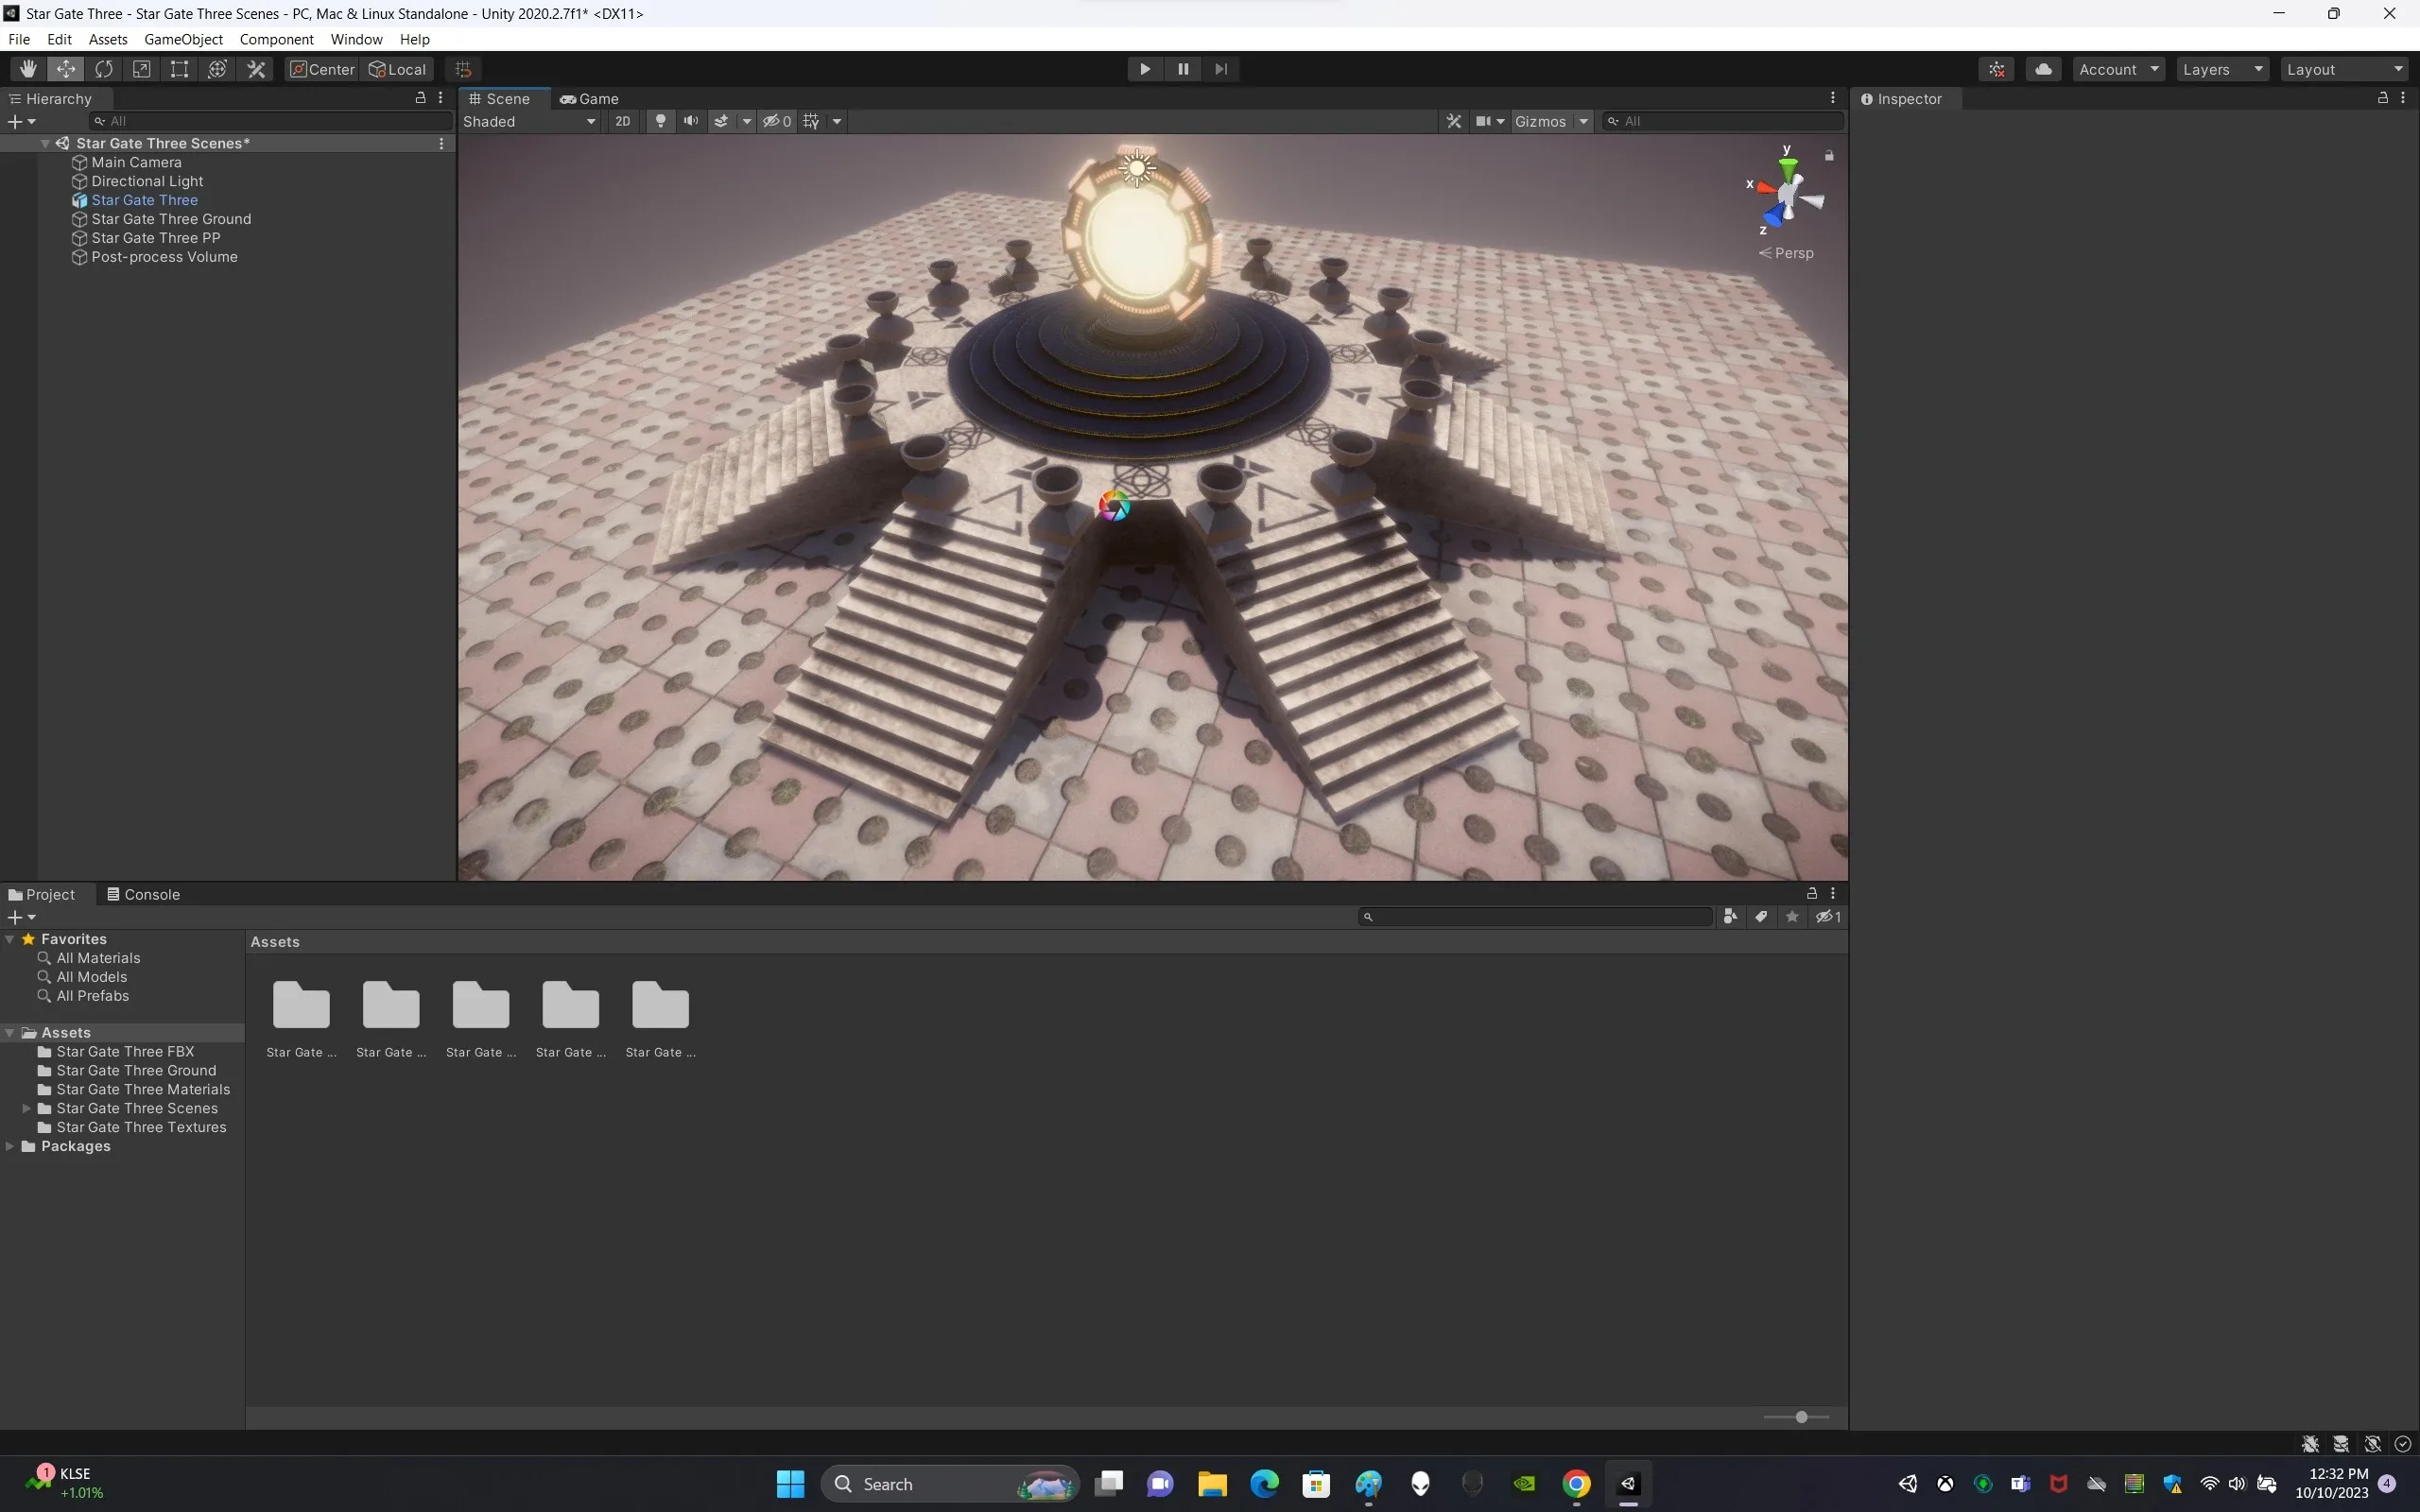The width and height of the screenshot is (2420, 1512).
Task: Open the File menu
Action: click(x=19, y=39)
